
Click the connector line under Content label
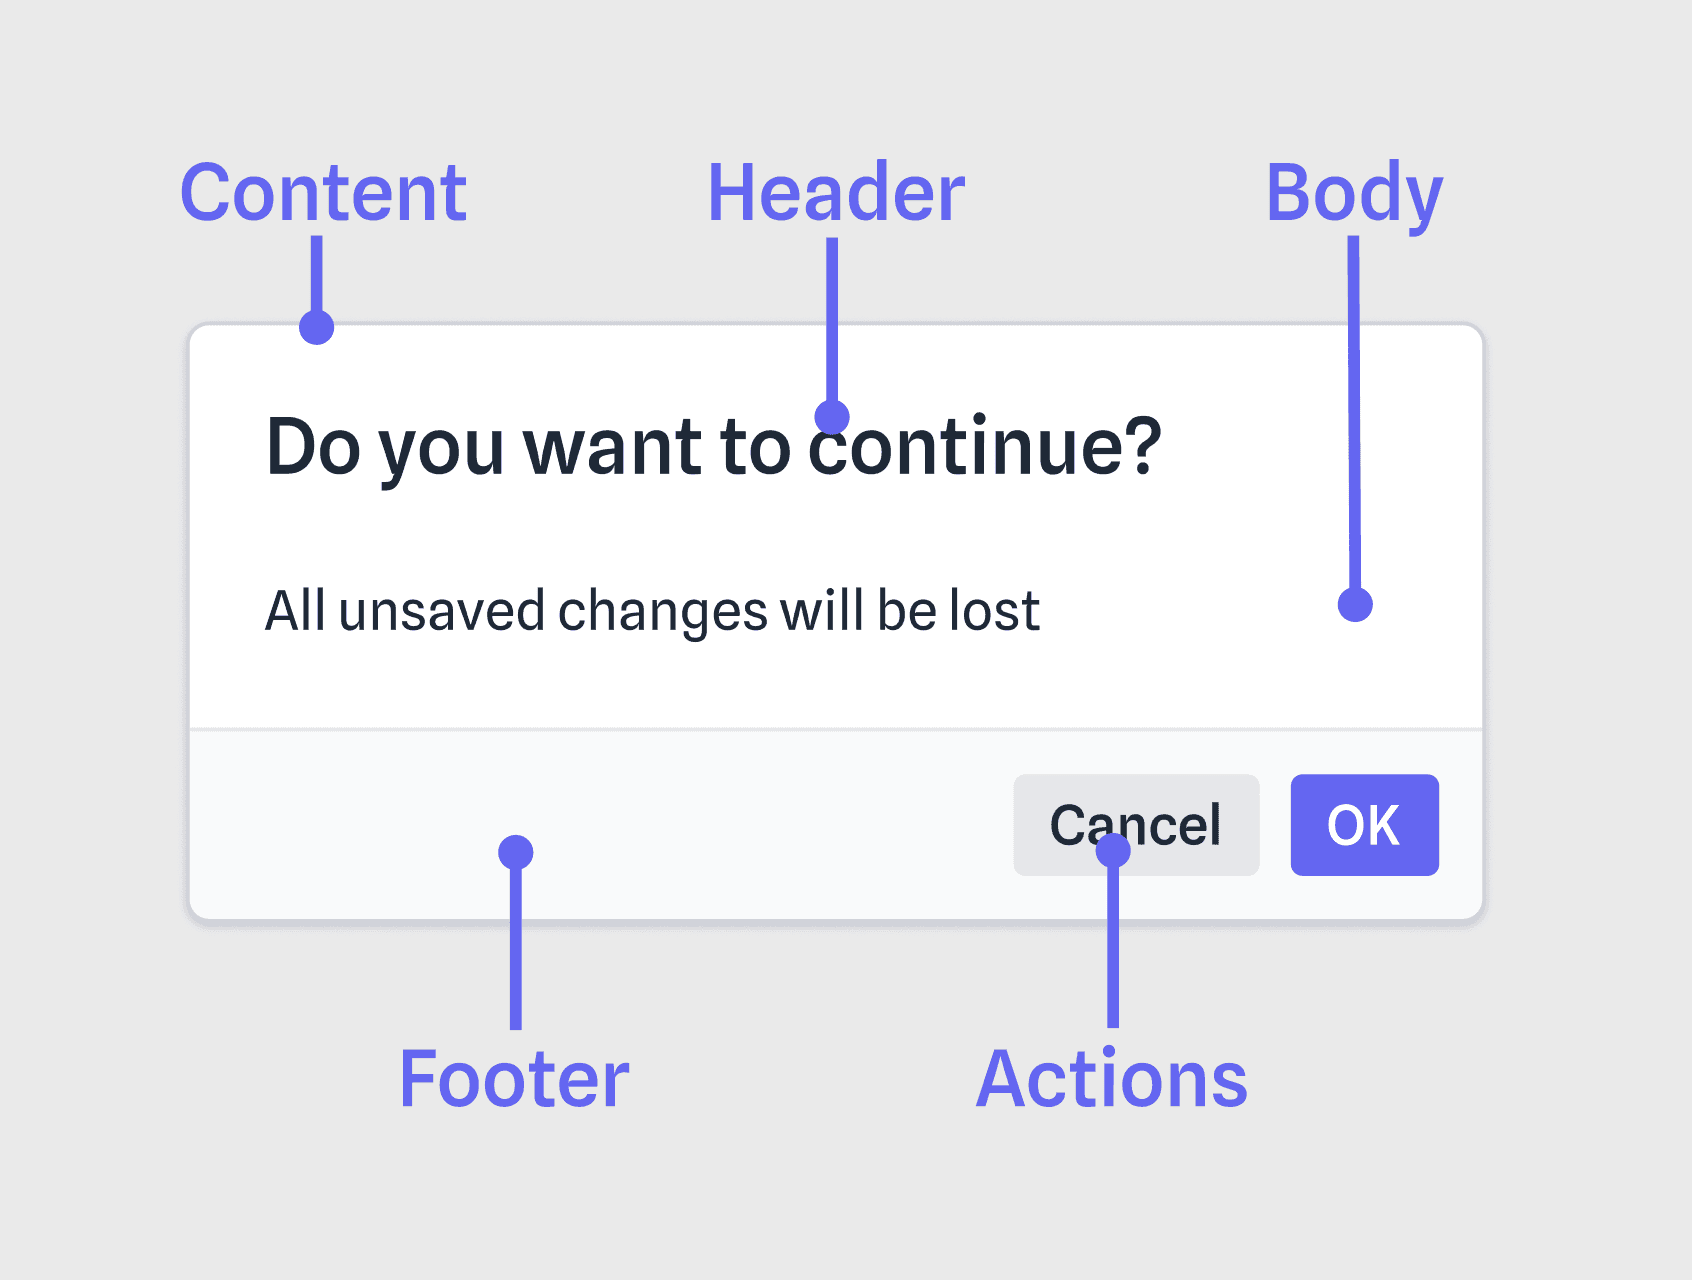coord(317,274)
